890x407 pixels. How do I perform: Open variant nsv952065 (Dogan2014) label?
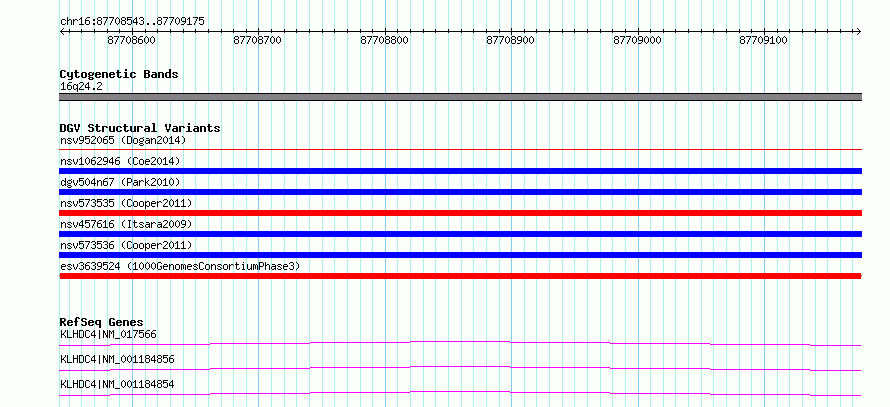tap(123, 140)
